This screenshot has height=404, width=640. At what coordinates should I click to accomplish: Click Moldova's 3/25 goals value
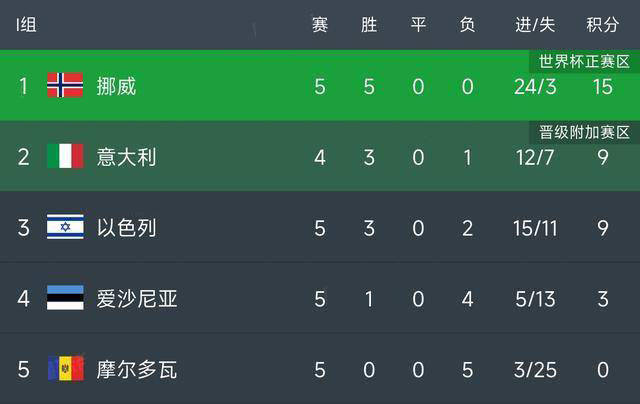pyautogui.click(x=535, y=370)
